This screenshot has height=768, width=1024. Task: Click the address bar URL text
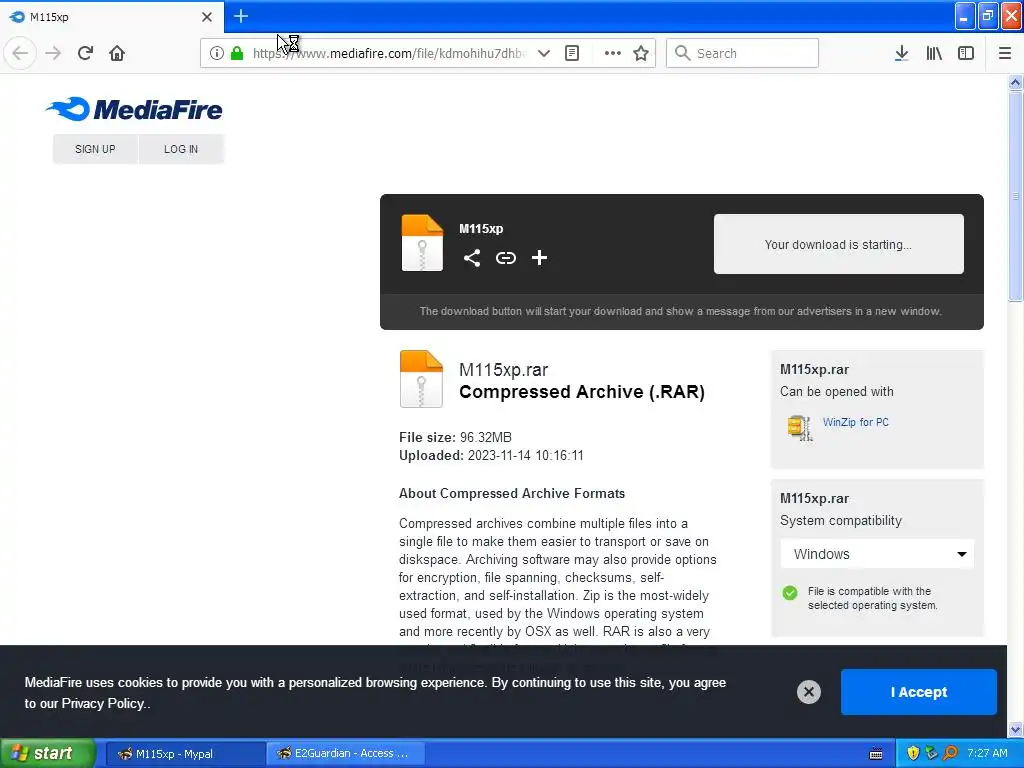pyautogui.click(x=390, y=54)
